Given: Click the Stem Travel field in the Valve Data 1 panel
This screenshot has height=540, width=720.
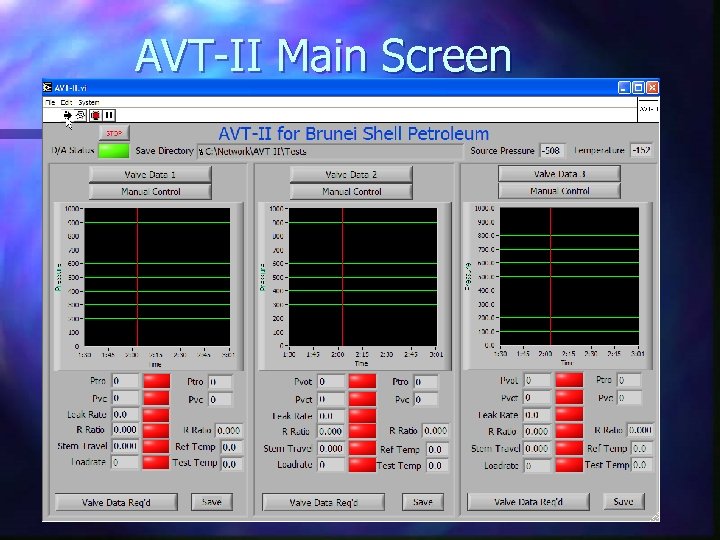Looking at the screenshot, I should [125, 446].
